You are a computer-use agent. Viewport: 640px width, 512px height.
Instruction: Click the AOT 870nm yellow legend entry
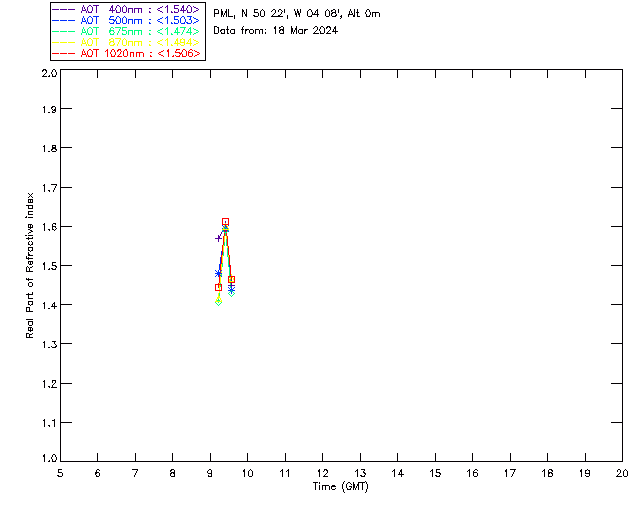coord(126,42)
